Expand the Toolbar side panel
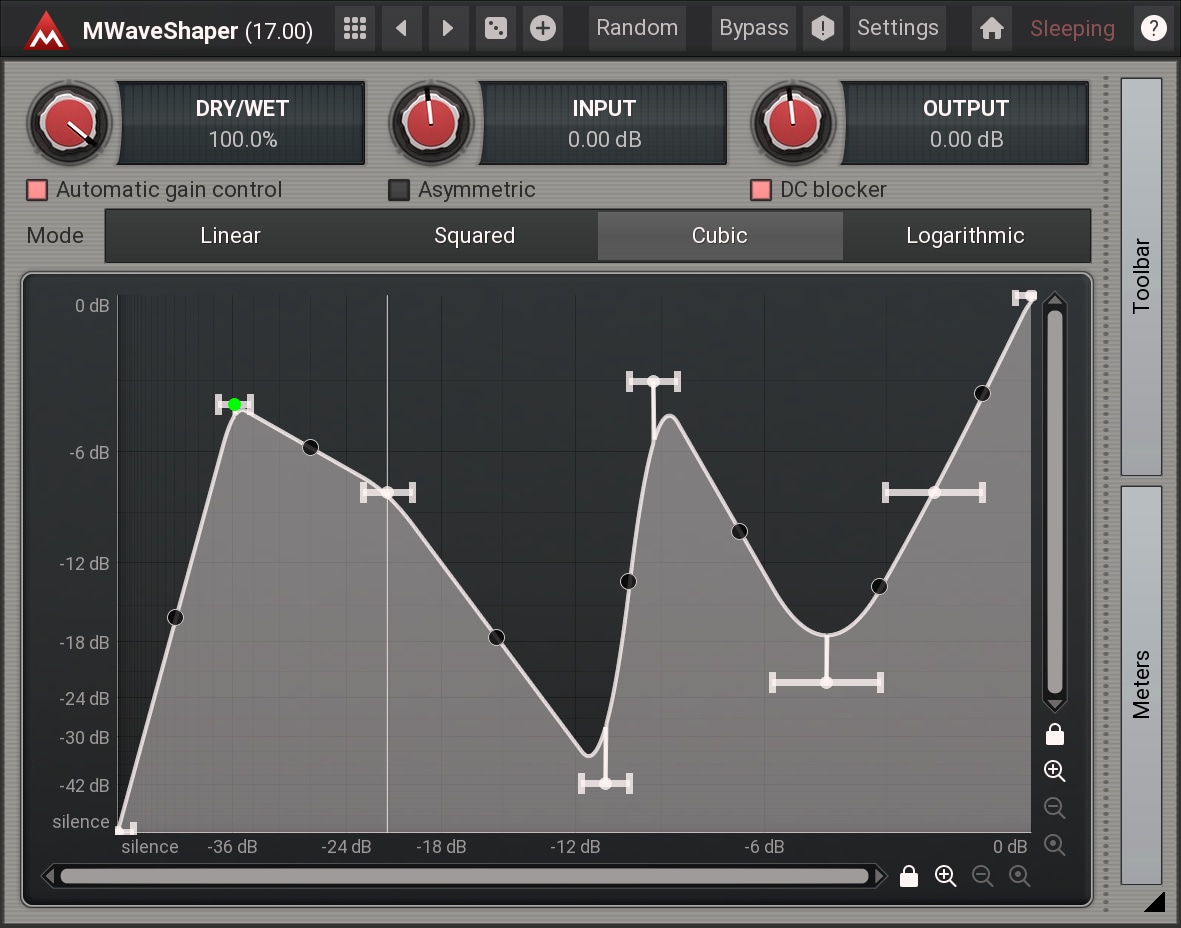This screenshot has width=1181, height=928. 1141,276
